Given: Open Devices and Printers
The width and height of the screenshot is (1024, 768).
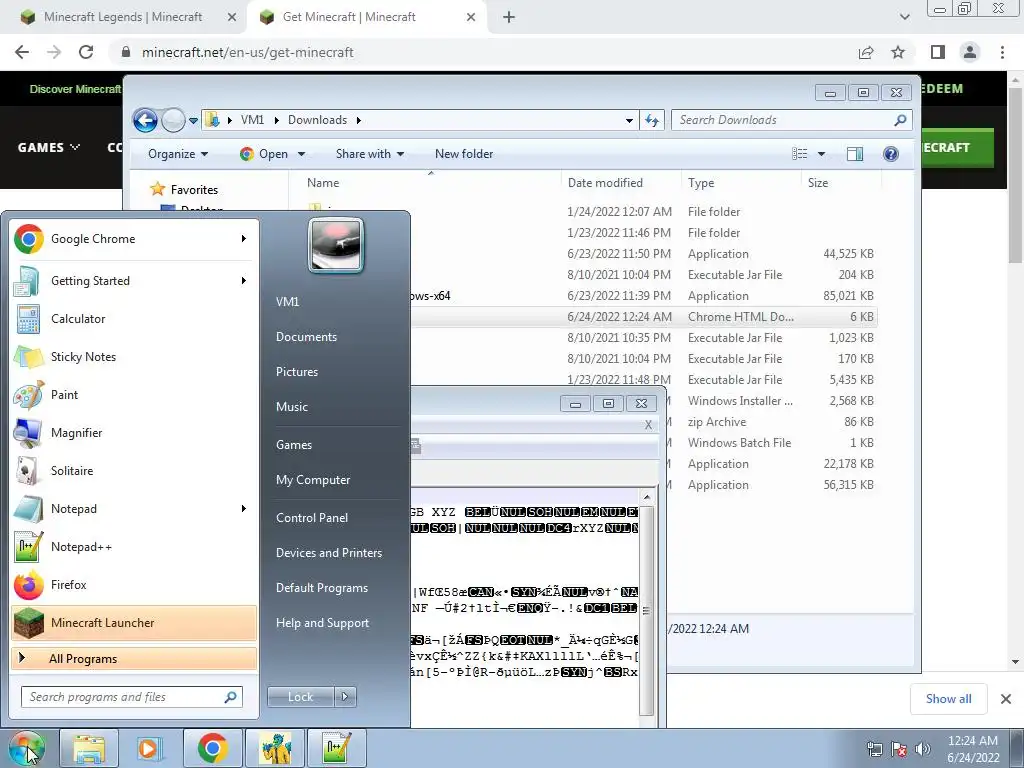Looking at the screenshot, I should click(329, 553).
